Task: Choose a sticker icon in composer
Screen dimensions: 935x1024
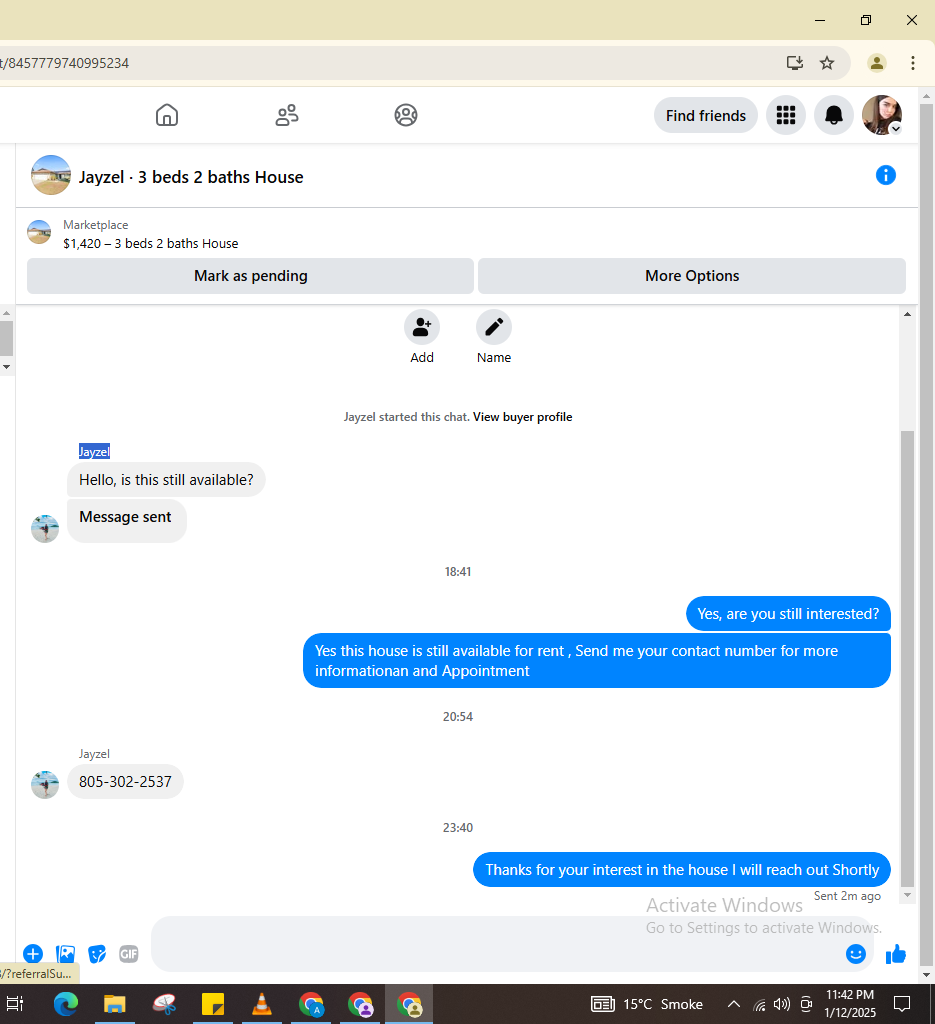Action: 97,954
